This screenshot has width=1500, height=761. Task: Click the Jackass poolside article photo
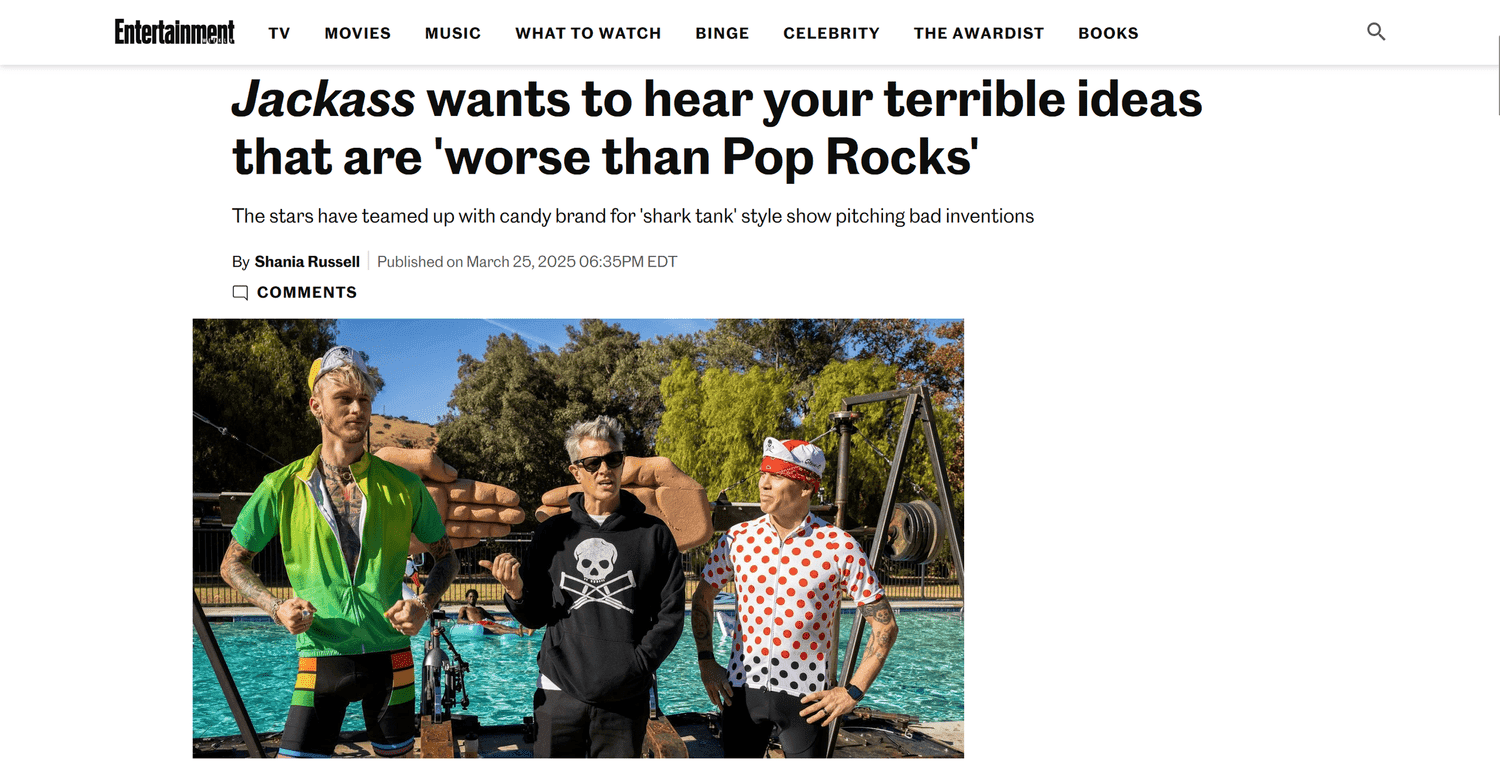(578, 538)
